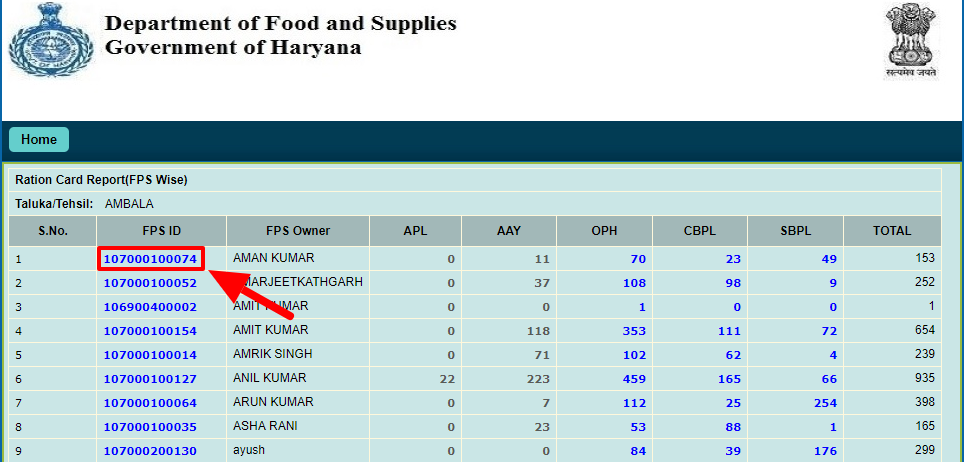Click the CBPL column header
The width and height of the screenshot is (964, 462).
click(700, 231)
